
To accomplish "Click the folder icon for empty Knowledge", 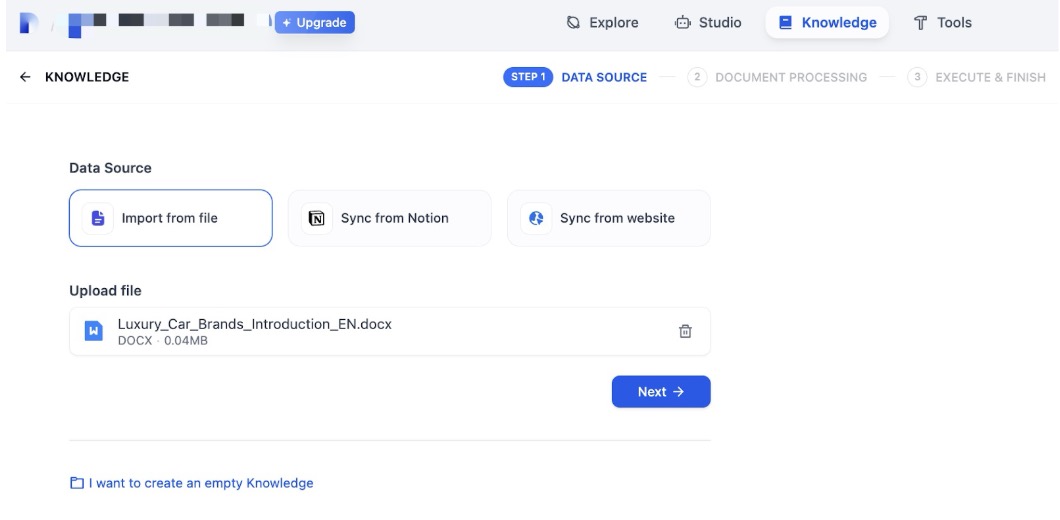I will (77, 483).
